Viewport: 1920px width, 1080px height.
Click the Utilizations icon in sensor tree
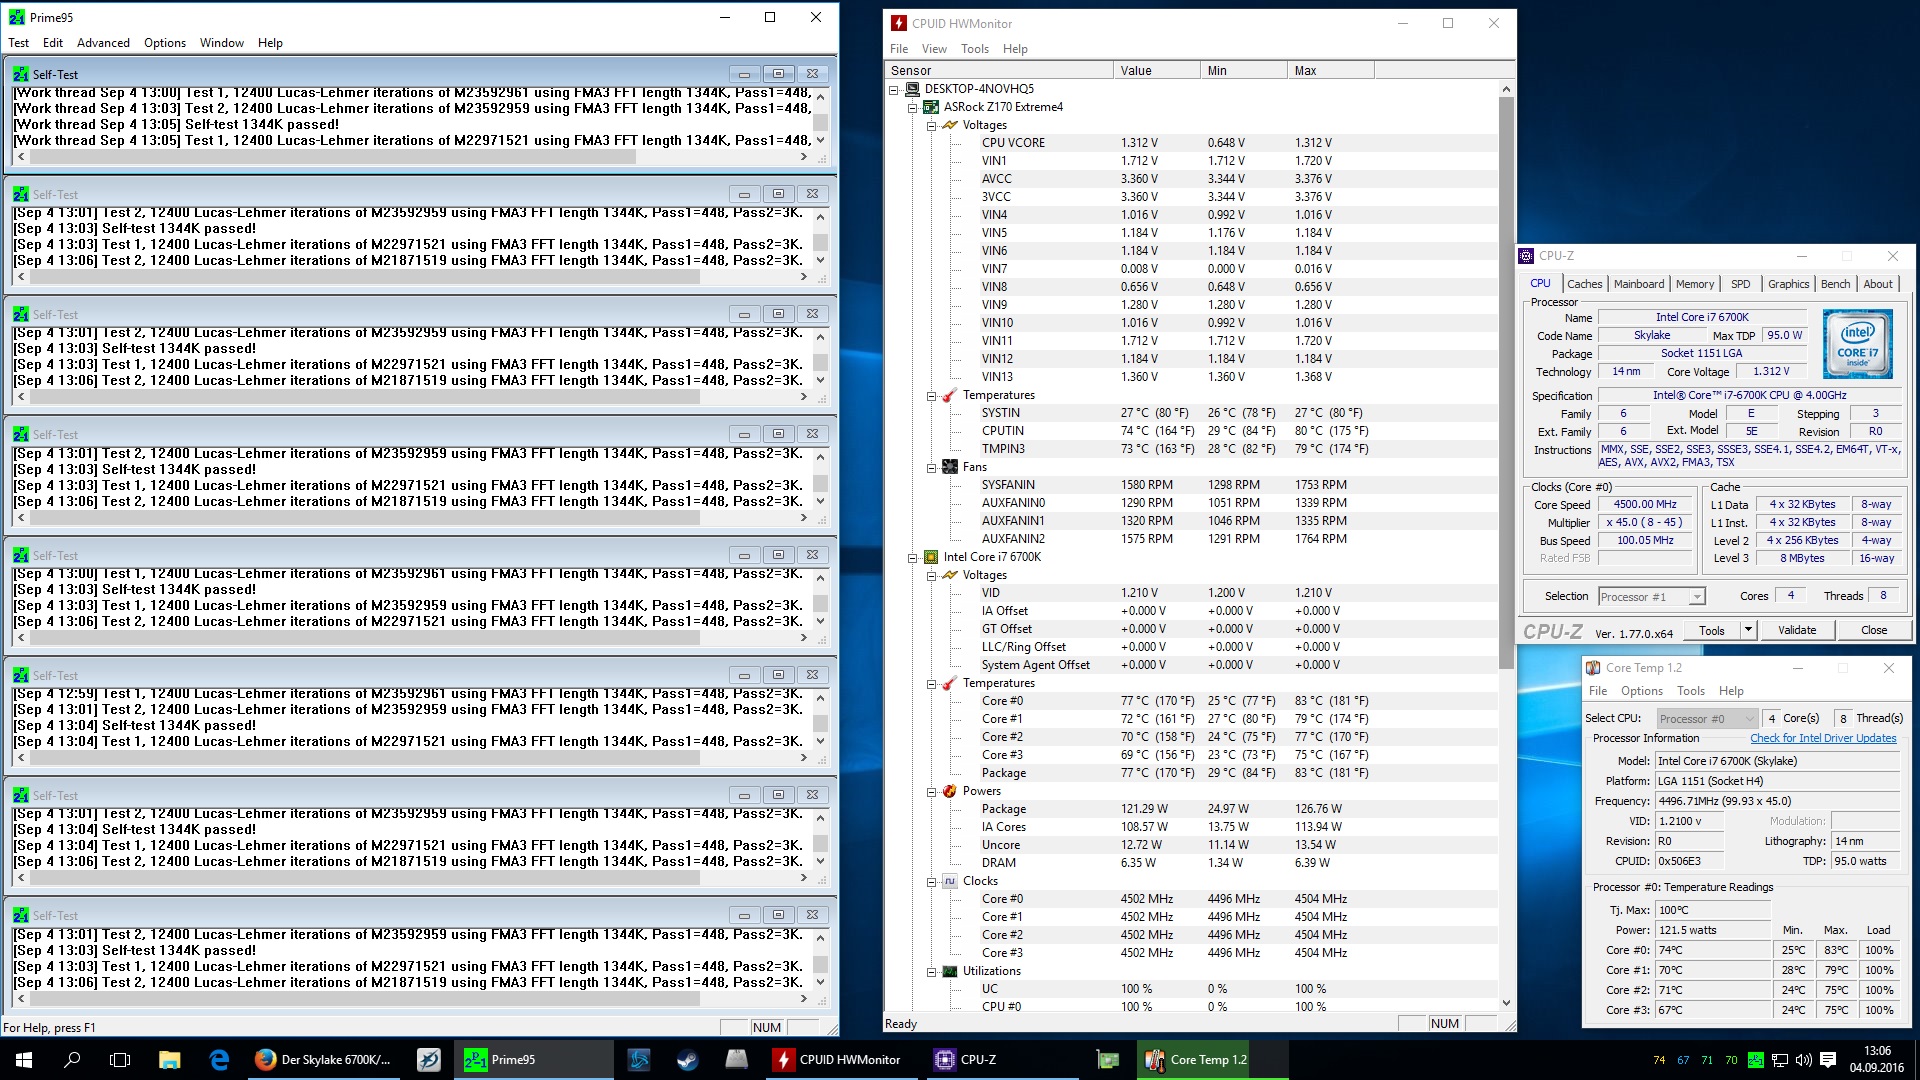949,971
